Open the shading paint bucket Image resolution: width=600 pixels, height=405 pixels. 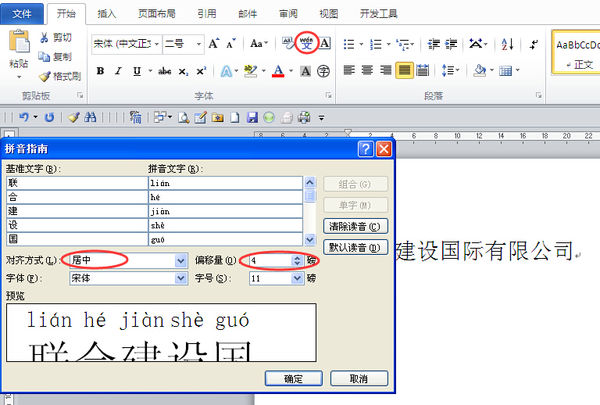click(479, 70)
